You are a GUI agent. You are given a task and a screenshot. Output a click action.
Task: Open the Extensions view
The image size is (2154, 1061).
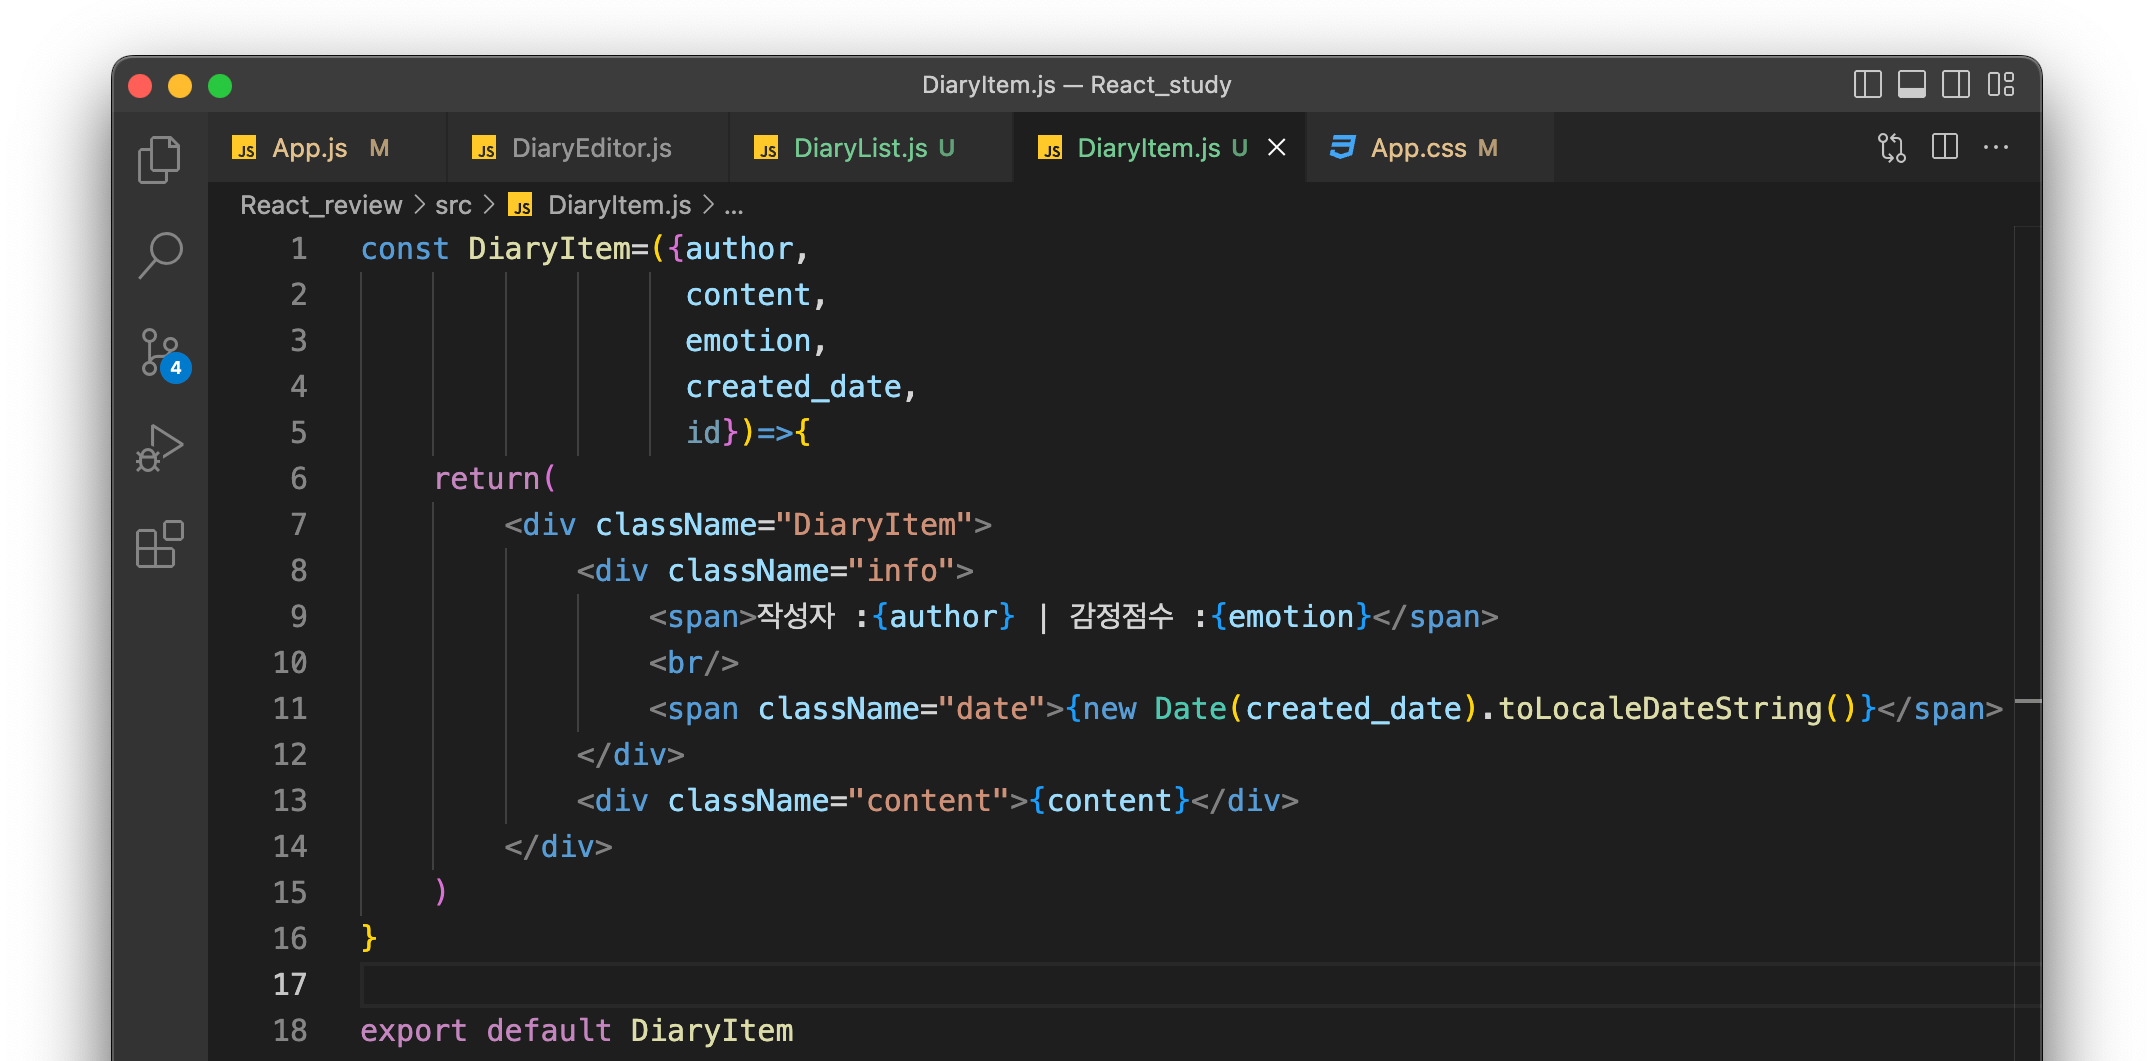(159, 545)
